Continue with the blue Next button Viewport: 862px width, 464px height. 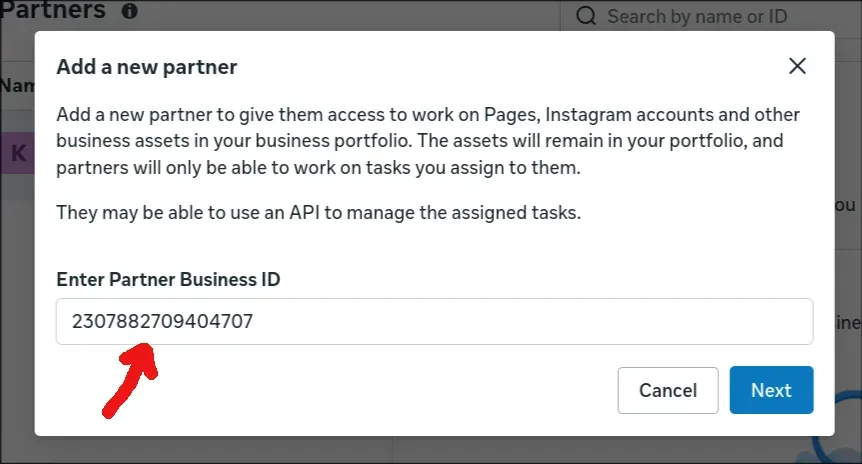coord(771,390)
